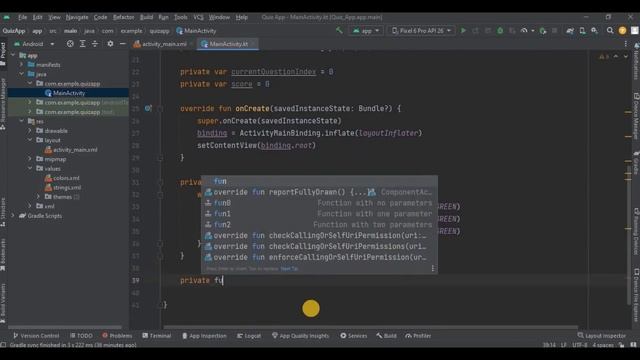Toggle the Project tool window stripe
The image size is (640, 360).
(x=3, y=54)
